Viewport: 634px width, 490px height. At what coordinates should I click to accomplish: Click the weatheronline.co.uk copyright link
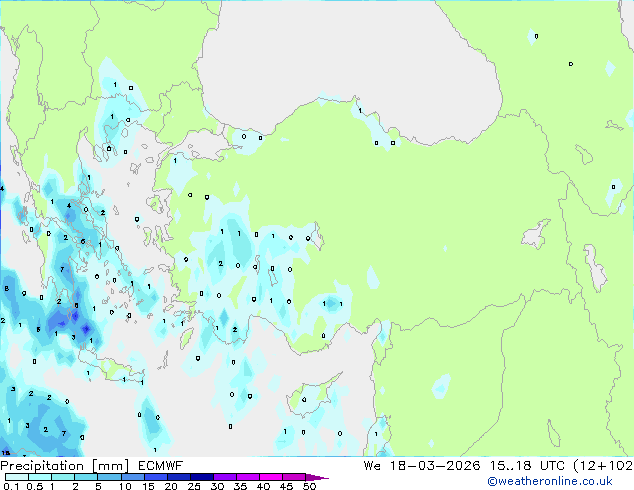549,481
